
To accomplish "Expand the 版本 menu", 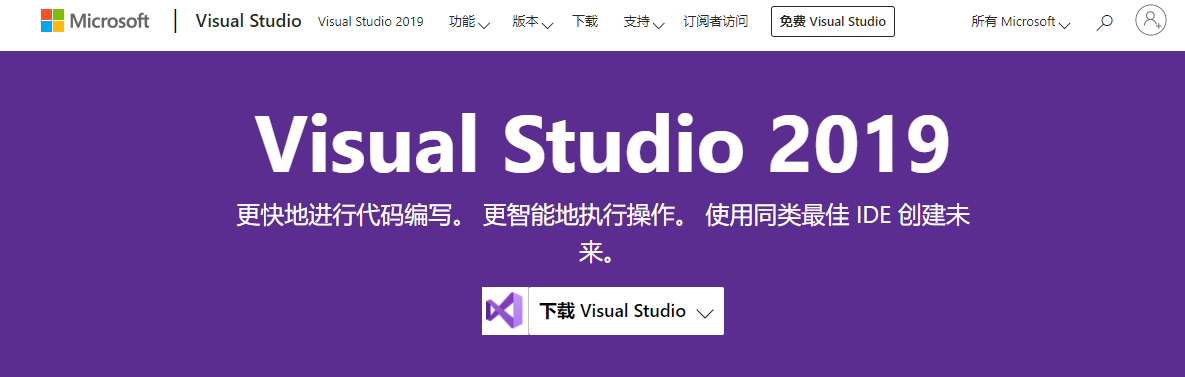I will click(533, 22).
